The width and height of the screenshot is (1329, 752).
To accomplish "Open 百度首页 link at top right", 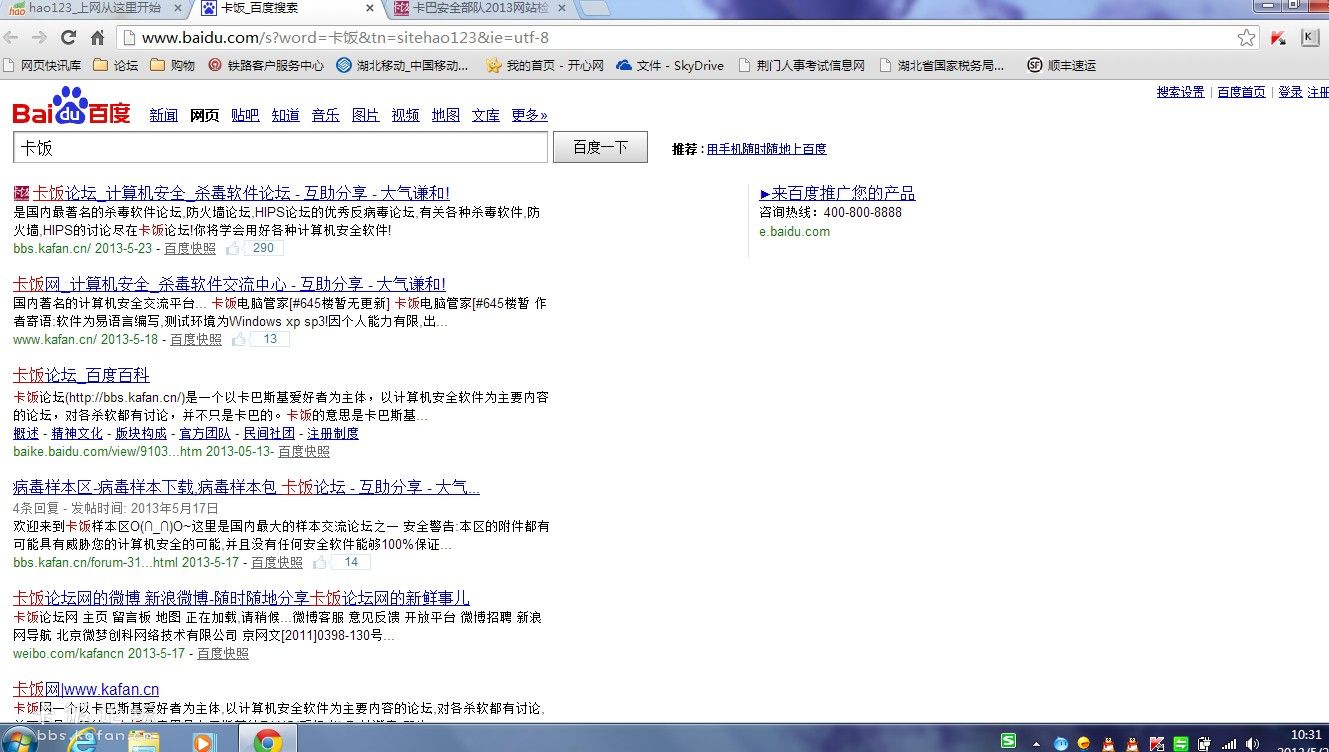I will click(1242, 92).
